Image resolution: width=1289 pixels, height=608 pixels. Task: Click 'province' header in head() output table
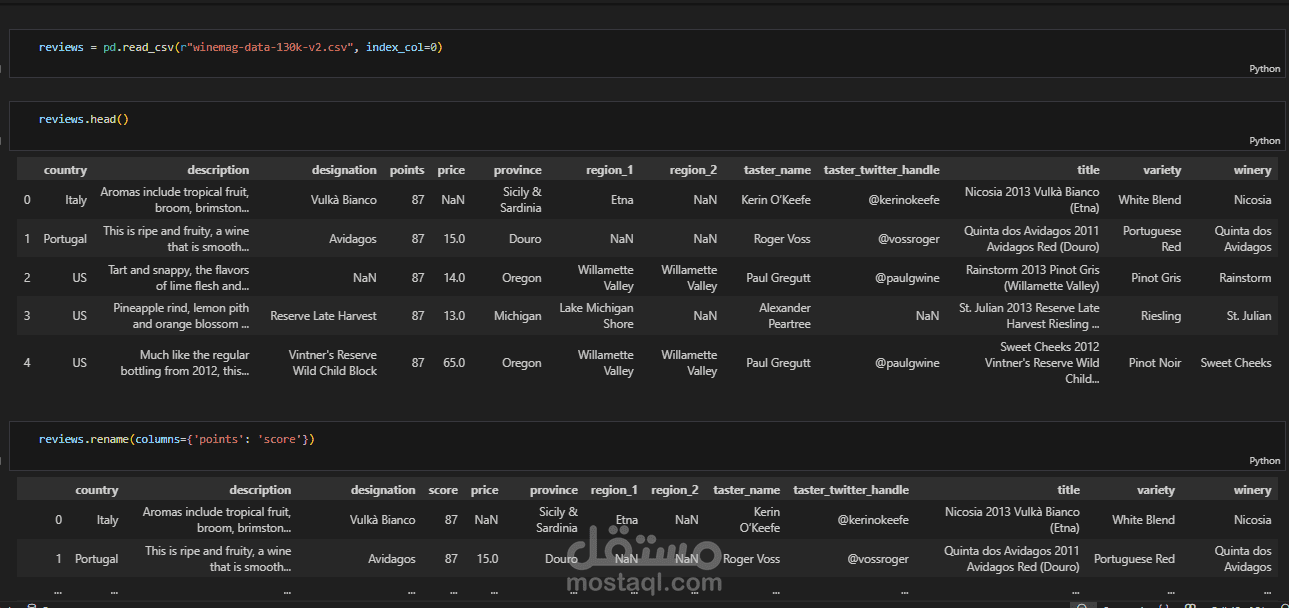tap(517, 170)
